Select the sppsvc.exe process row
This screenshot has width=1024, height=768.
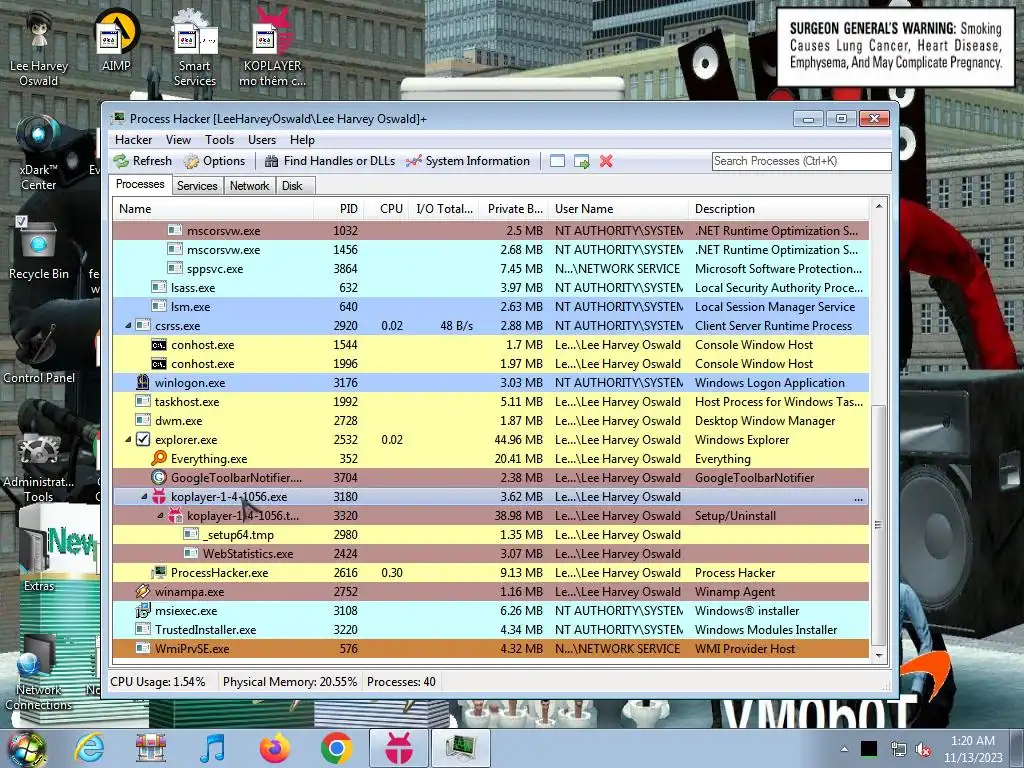click(x=490, y=268)
